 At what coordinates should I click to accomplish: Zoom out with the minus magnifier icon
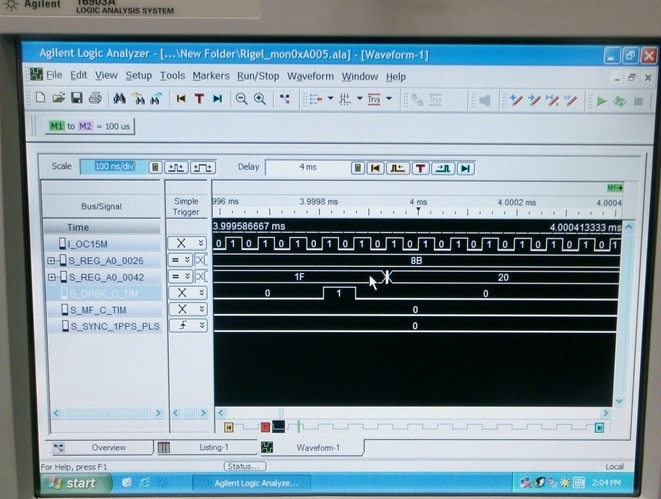coord(241,99)
